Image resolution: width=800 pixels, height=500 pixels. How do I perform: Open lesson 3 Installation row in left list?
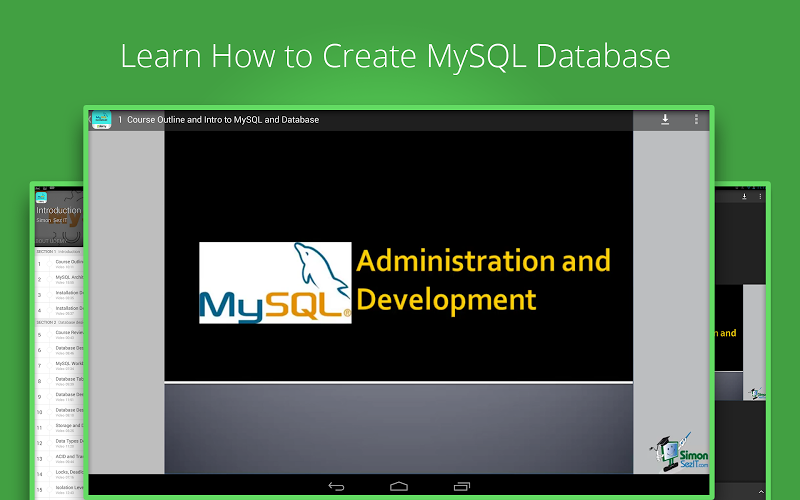tap(59, 295)
